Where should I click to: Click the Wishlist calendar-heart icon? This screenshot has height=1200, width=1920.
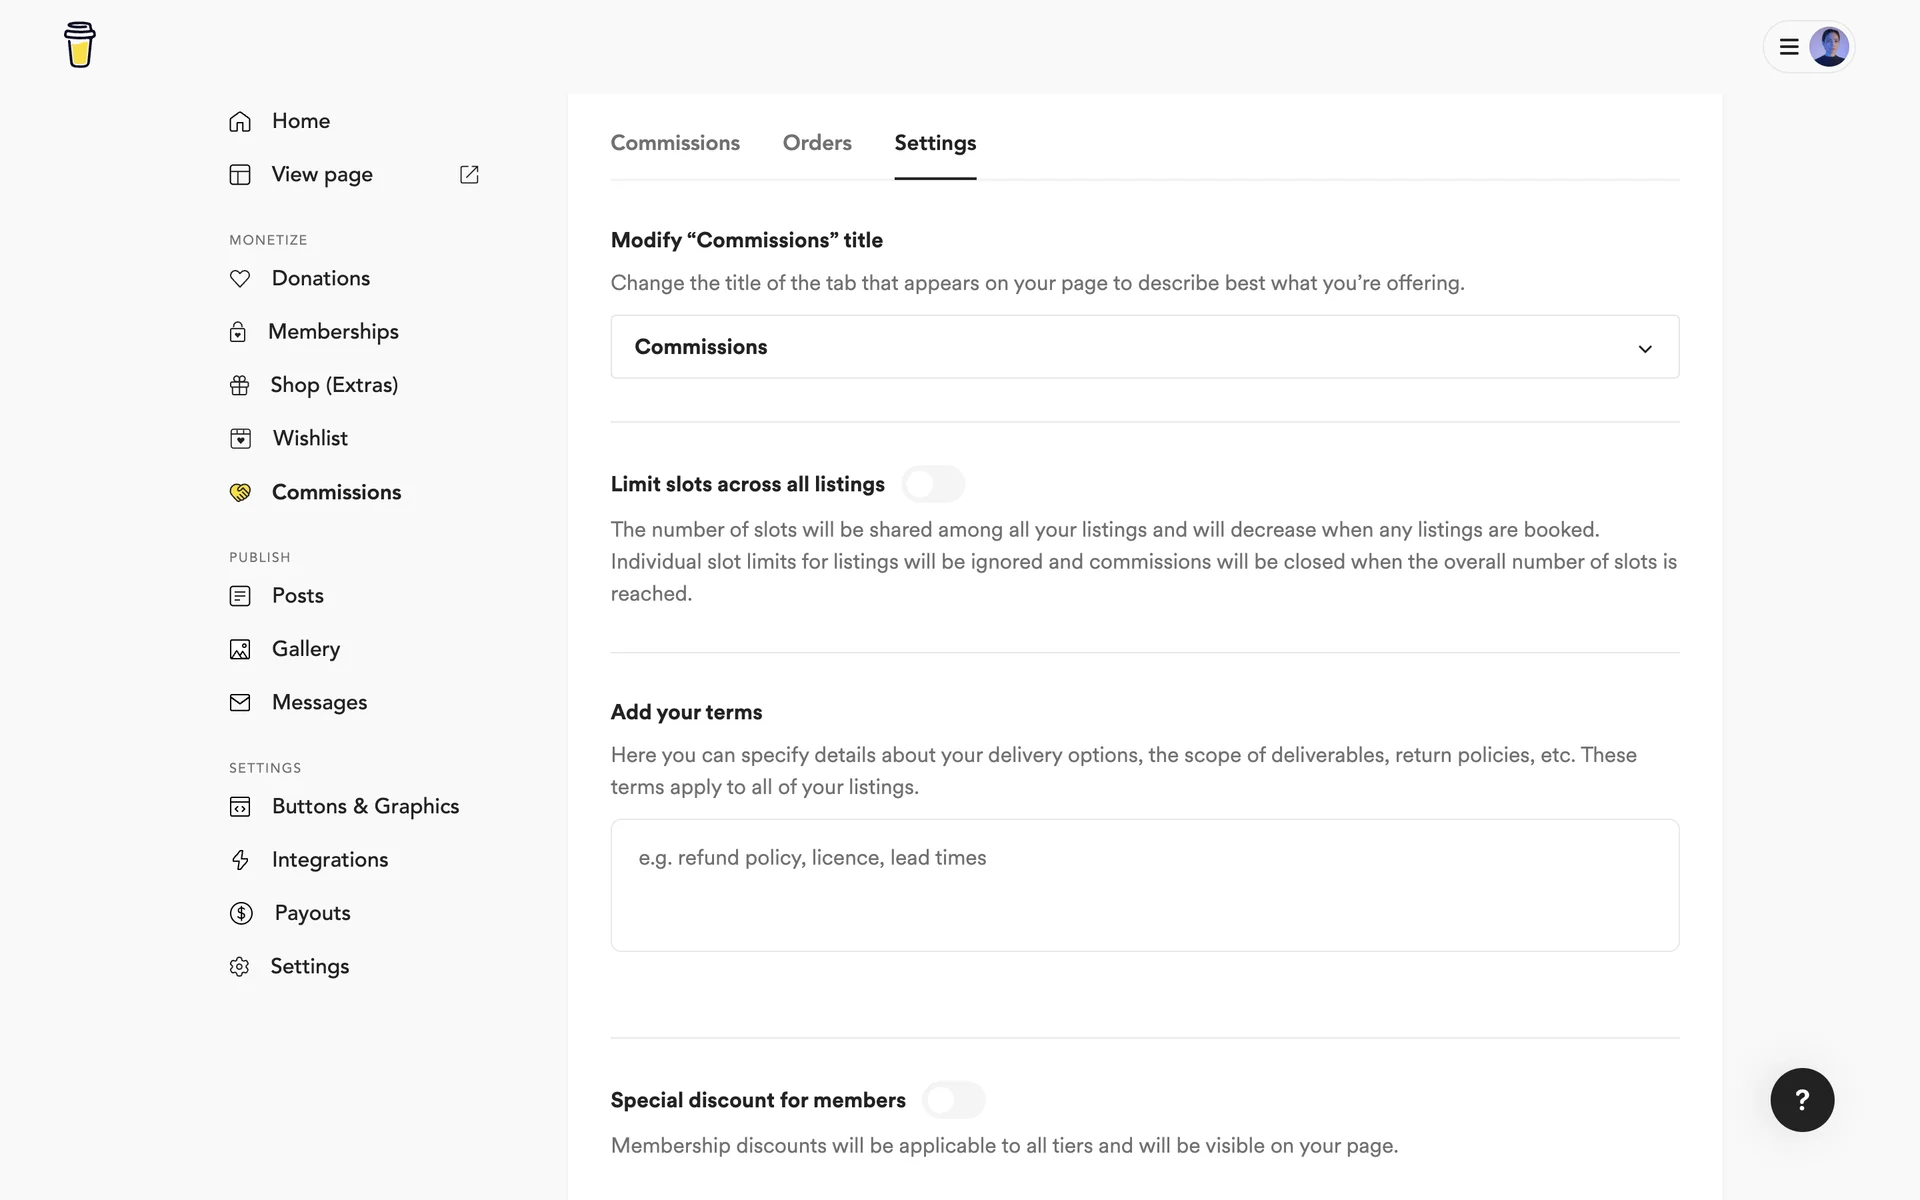[x=240, y=439]
